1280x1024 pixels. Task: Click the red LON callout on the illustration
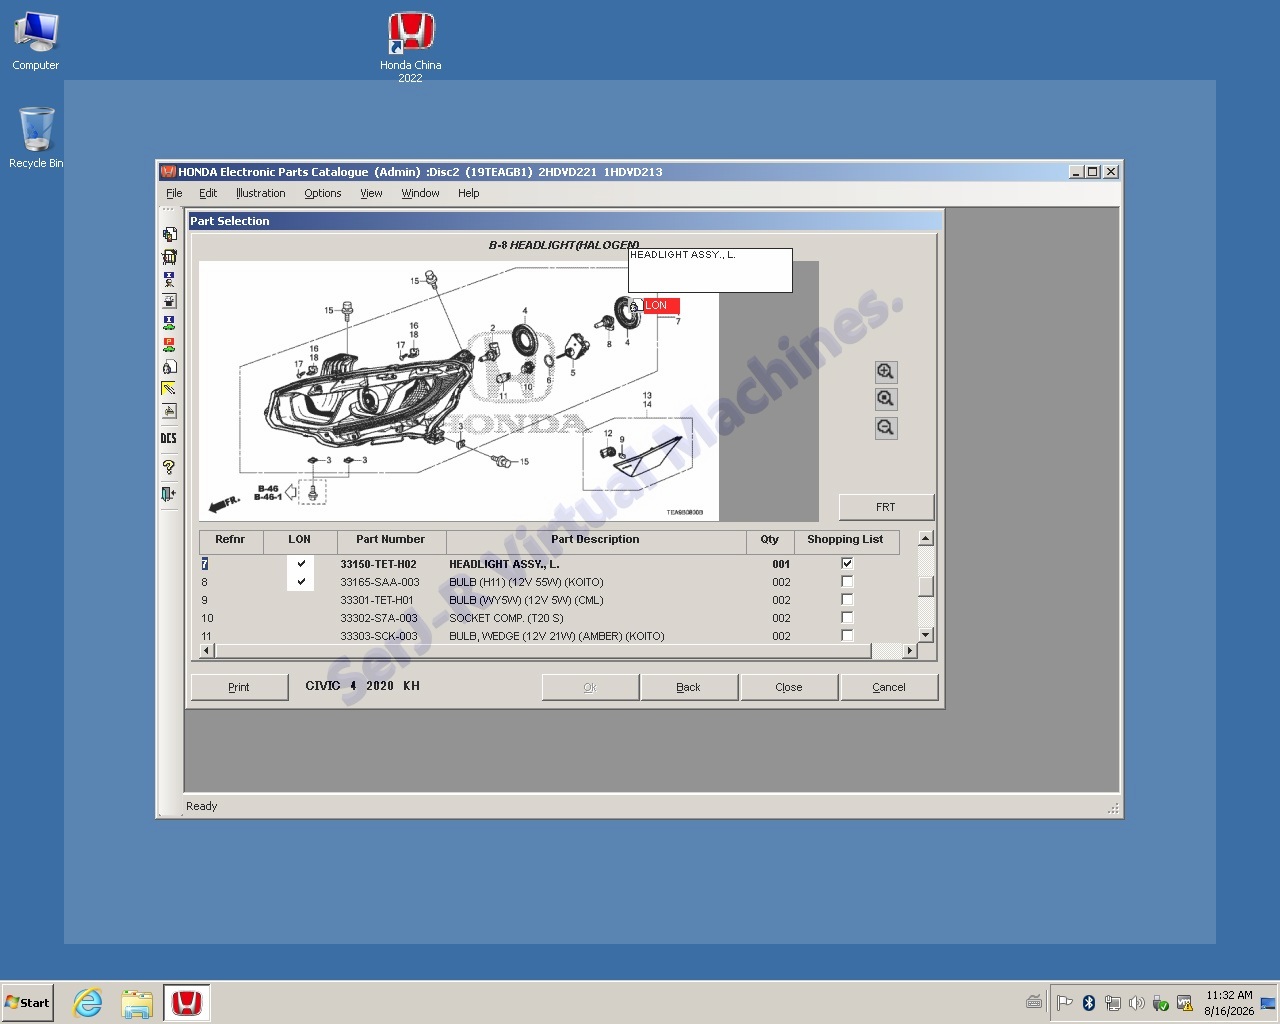point(661,305)
